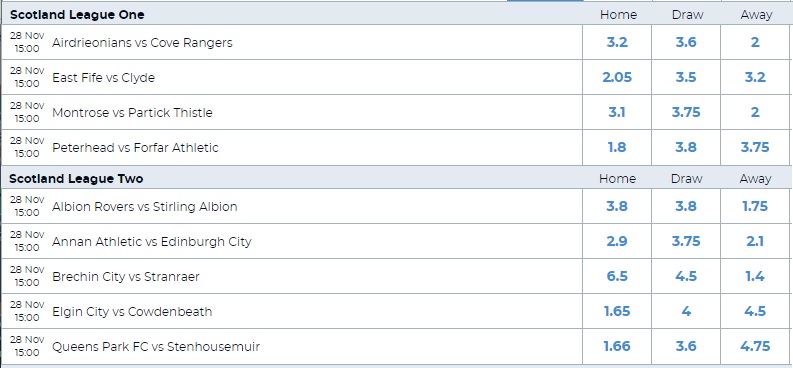Screen dimensions: 793x368
Task: Select Away odds 3.75 for Forfar Athletic
Action: point(755,147)
